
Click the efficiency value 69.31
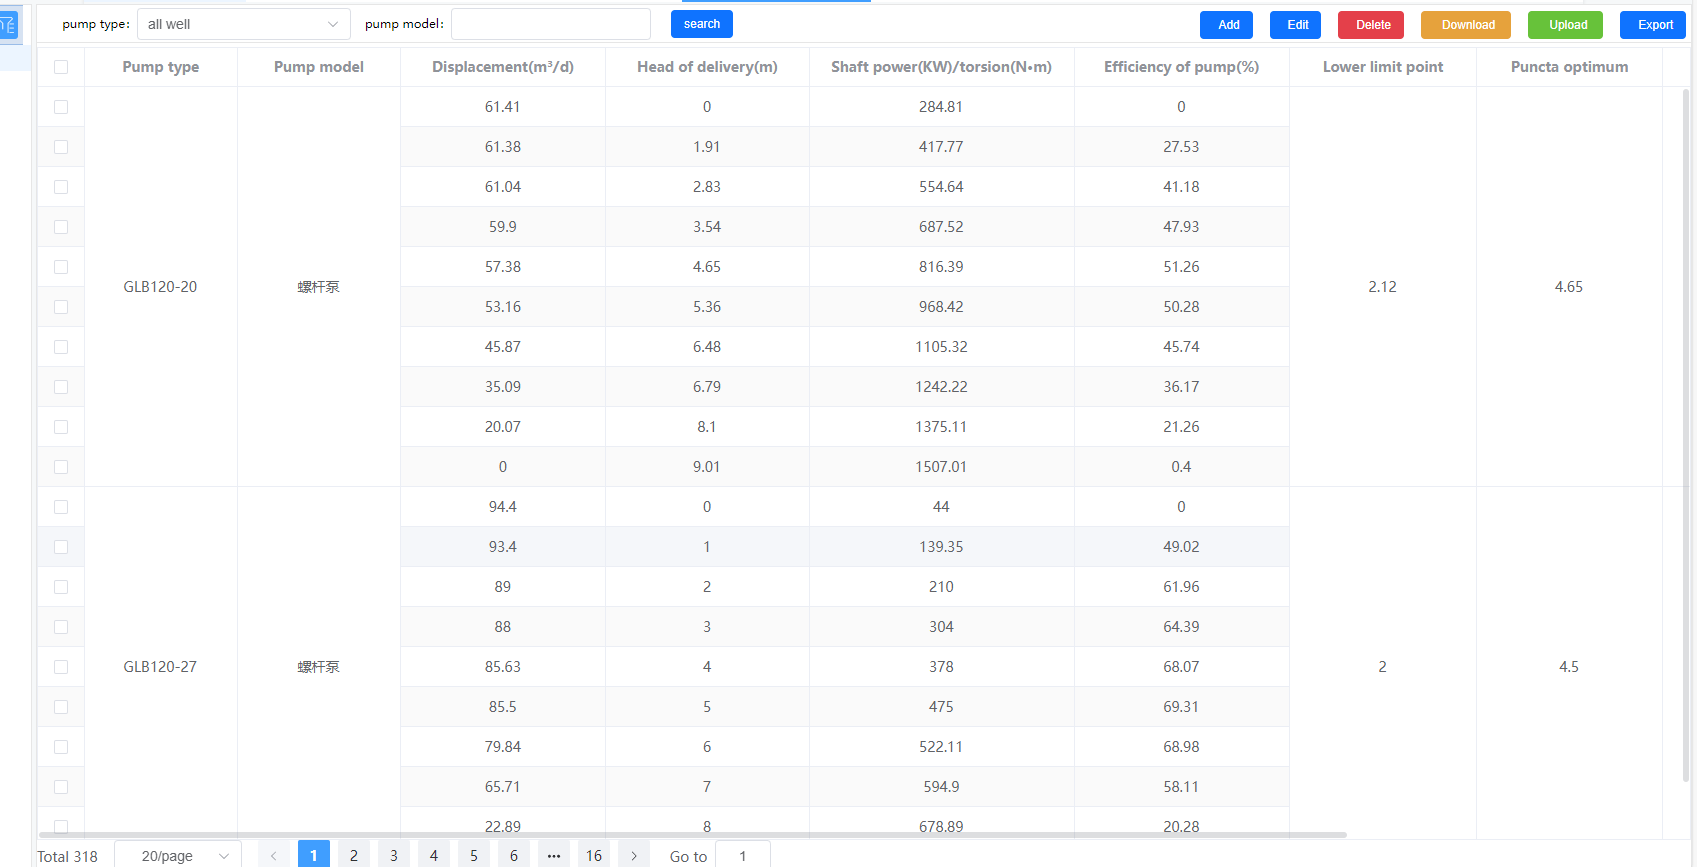tap(1181, 707)
